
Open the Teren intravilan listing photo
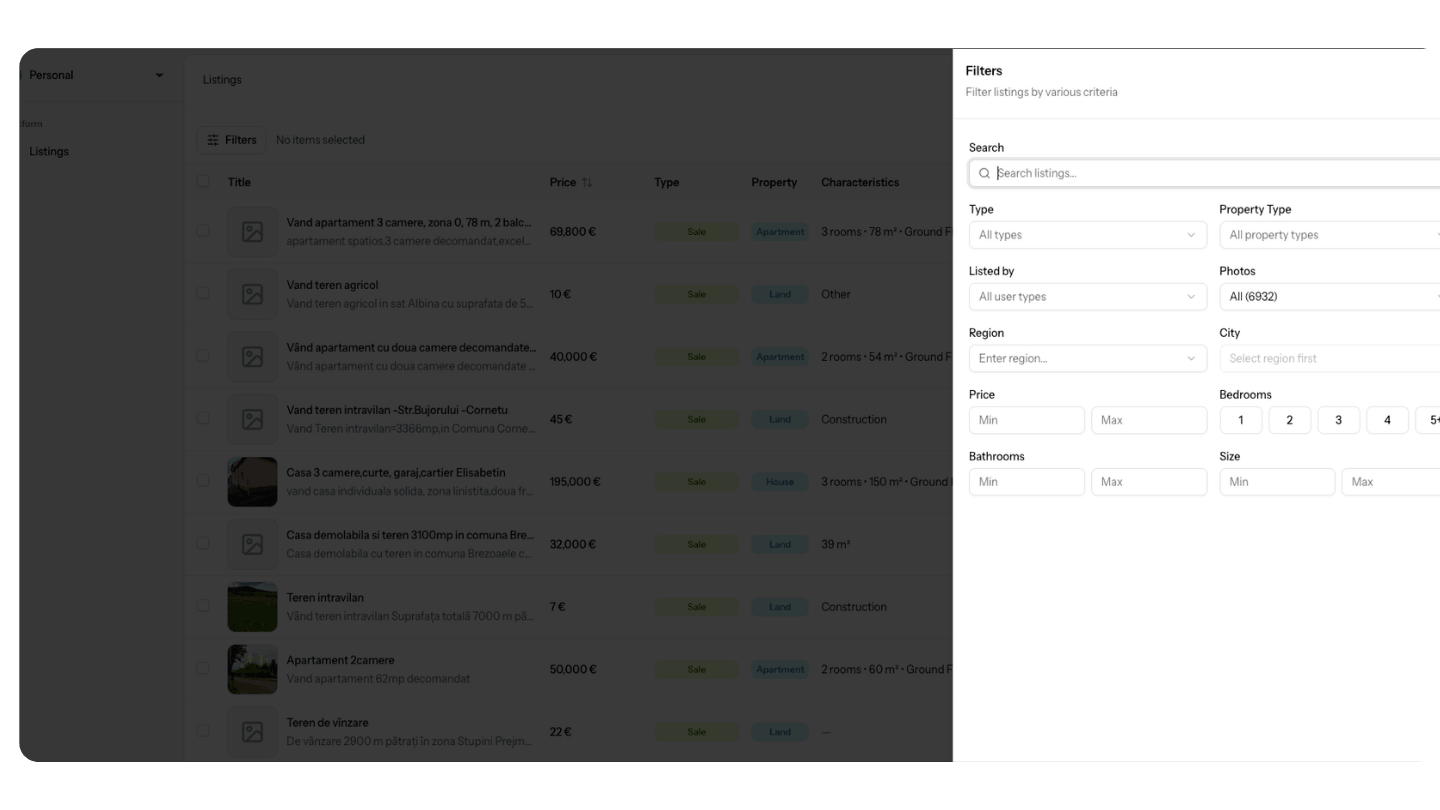(x=252, y=607)
